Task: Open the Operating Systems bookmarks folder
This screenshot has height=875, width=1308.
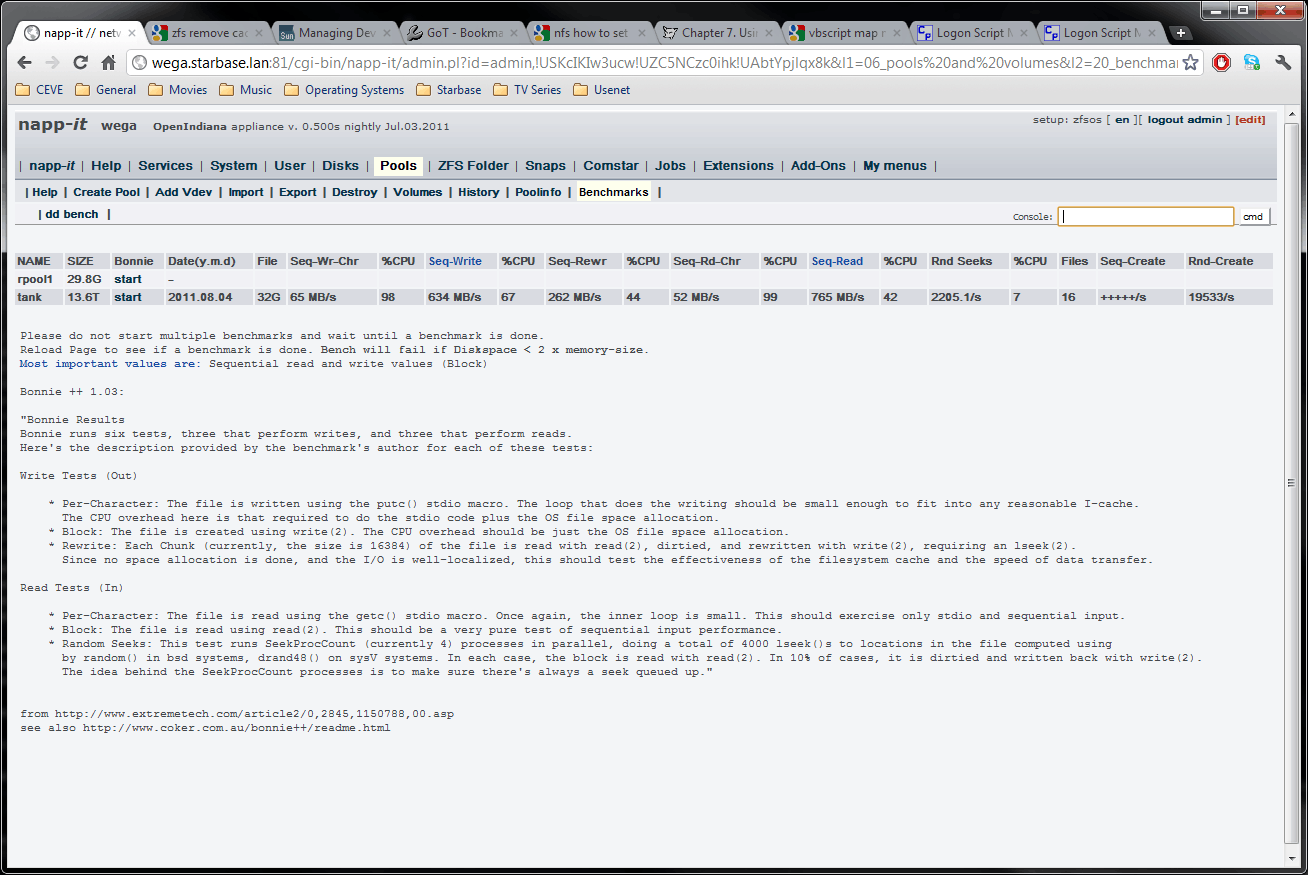Action: click(x=344, y=90)
